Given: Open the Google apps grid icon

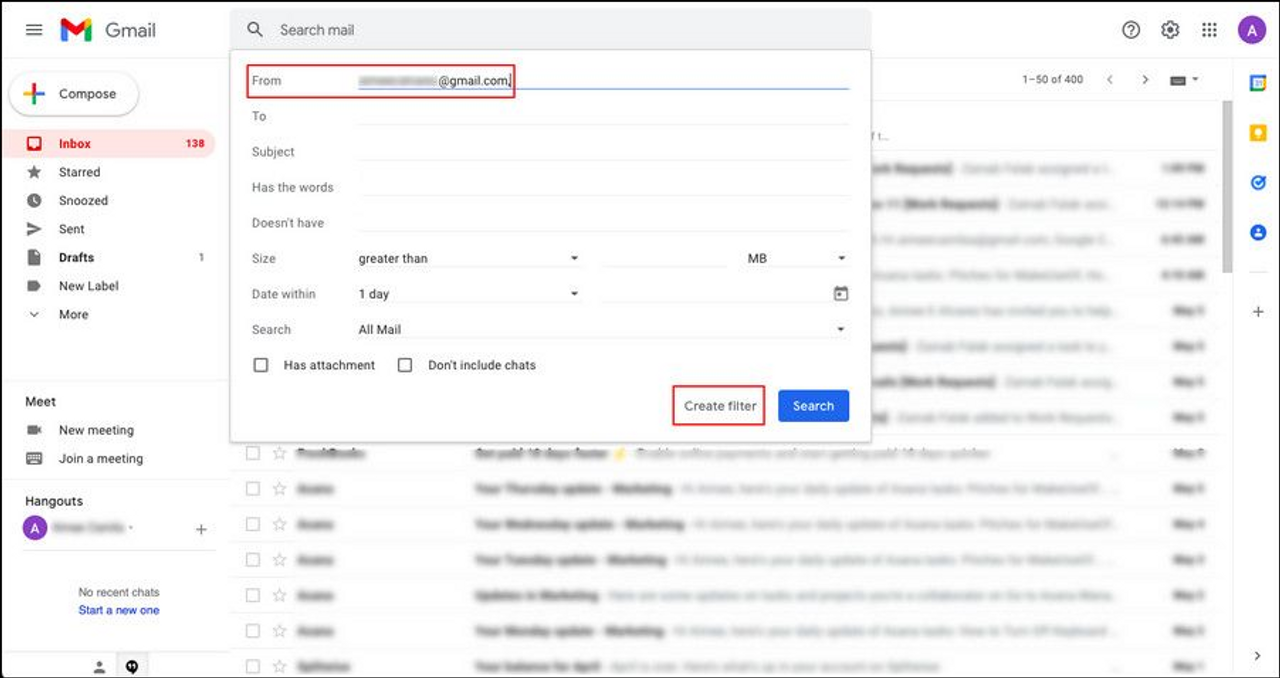Looking at the screenshot, I should click(1209, 30).
